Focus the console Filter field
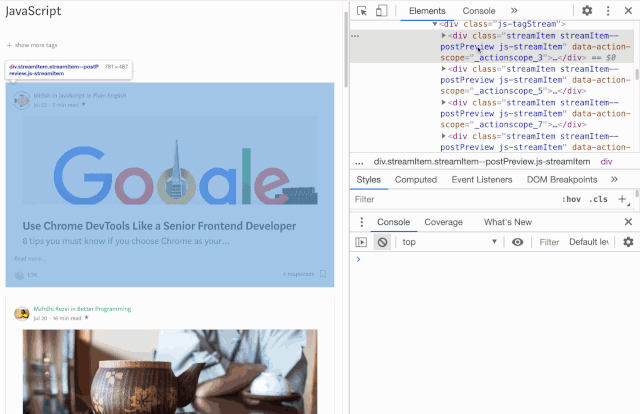The height and width of the screenshot is (414, 640). pos(549,243)
